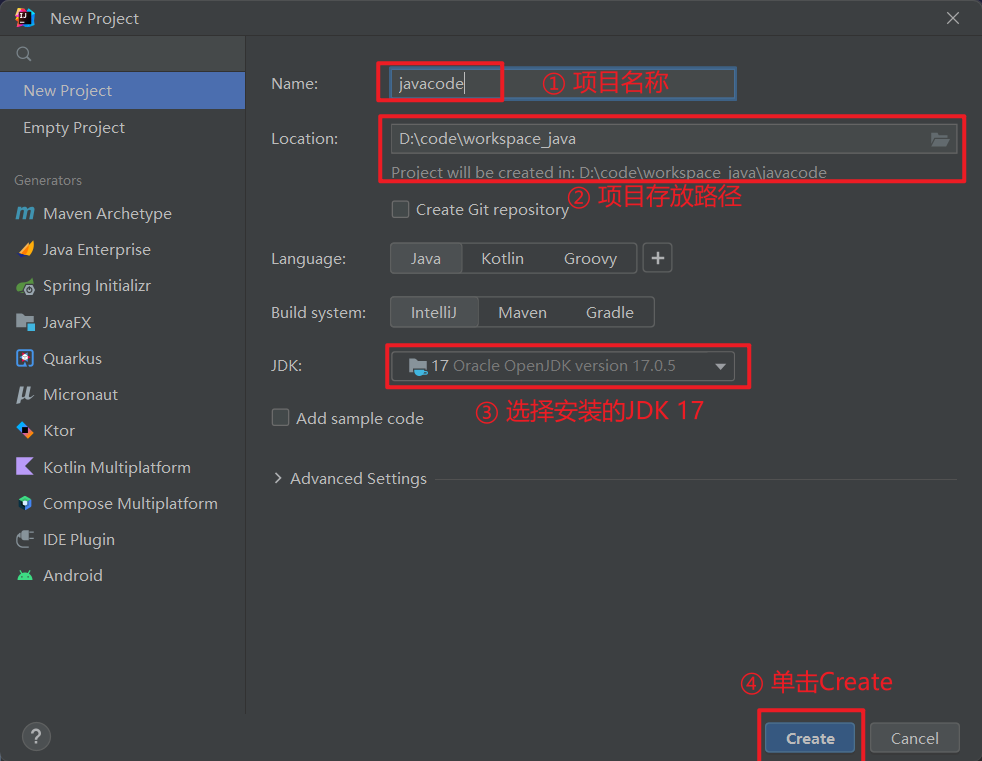
Task: Click the 'Location:' label
Action: click(304, 138)
